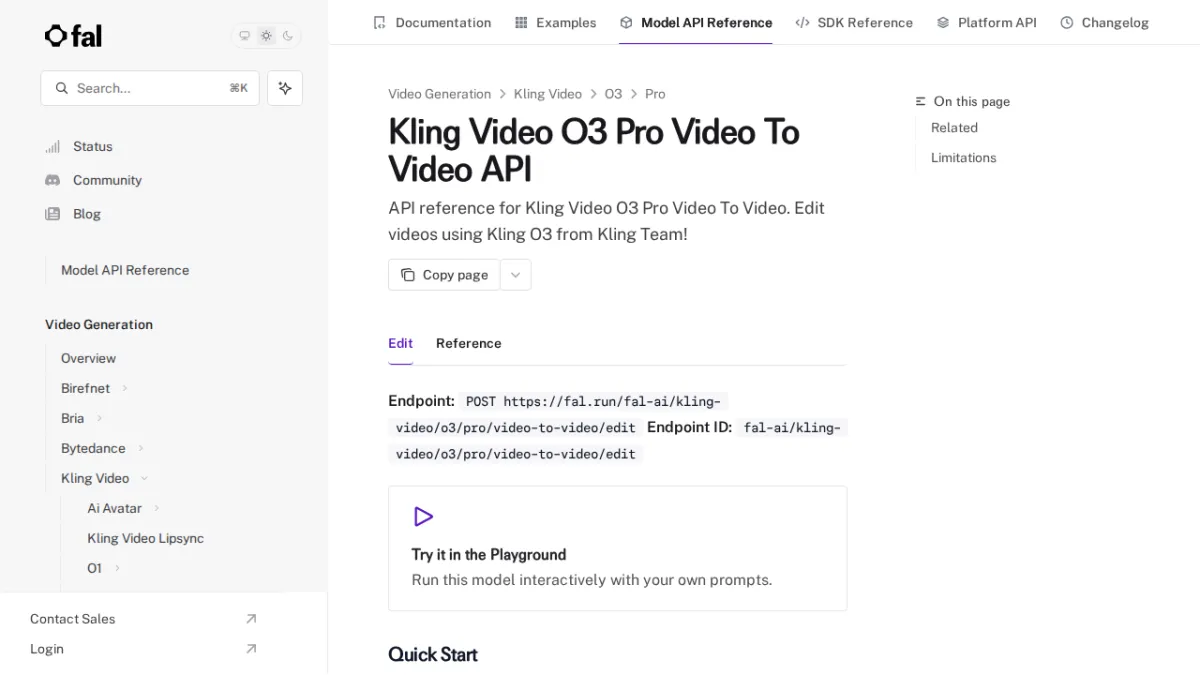
Task: Collapse the Kling Video chevron
Action: pyautogui.click(x=144, y=478)
